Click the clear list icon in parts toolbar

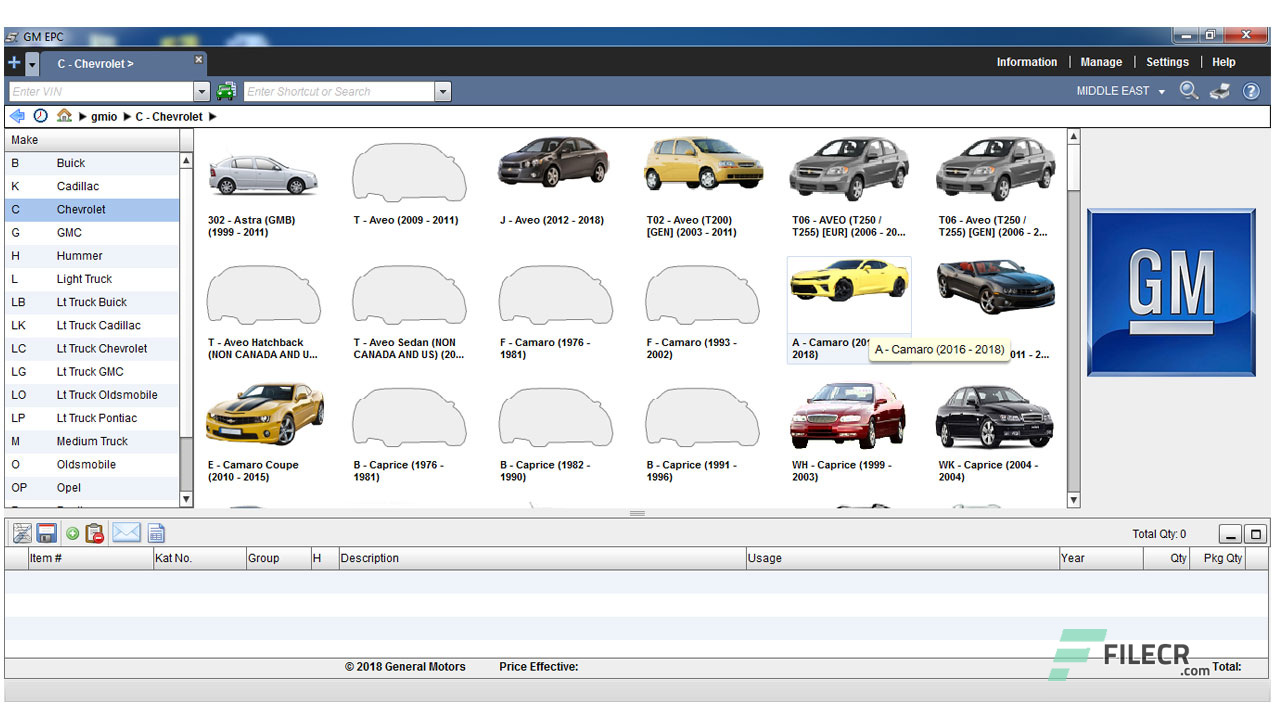click(x=21, y=534)
